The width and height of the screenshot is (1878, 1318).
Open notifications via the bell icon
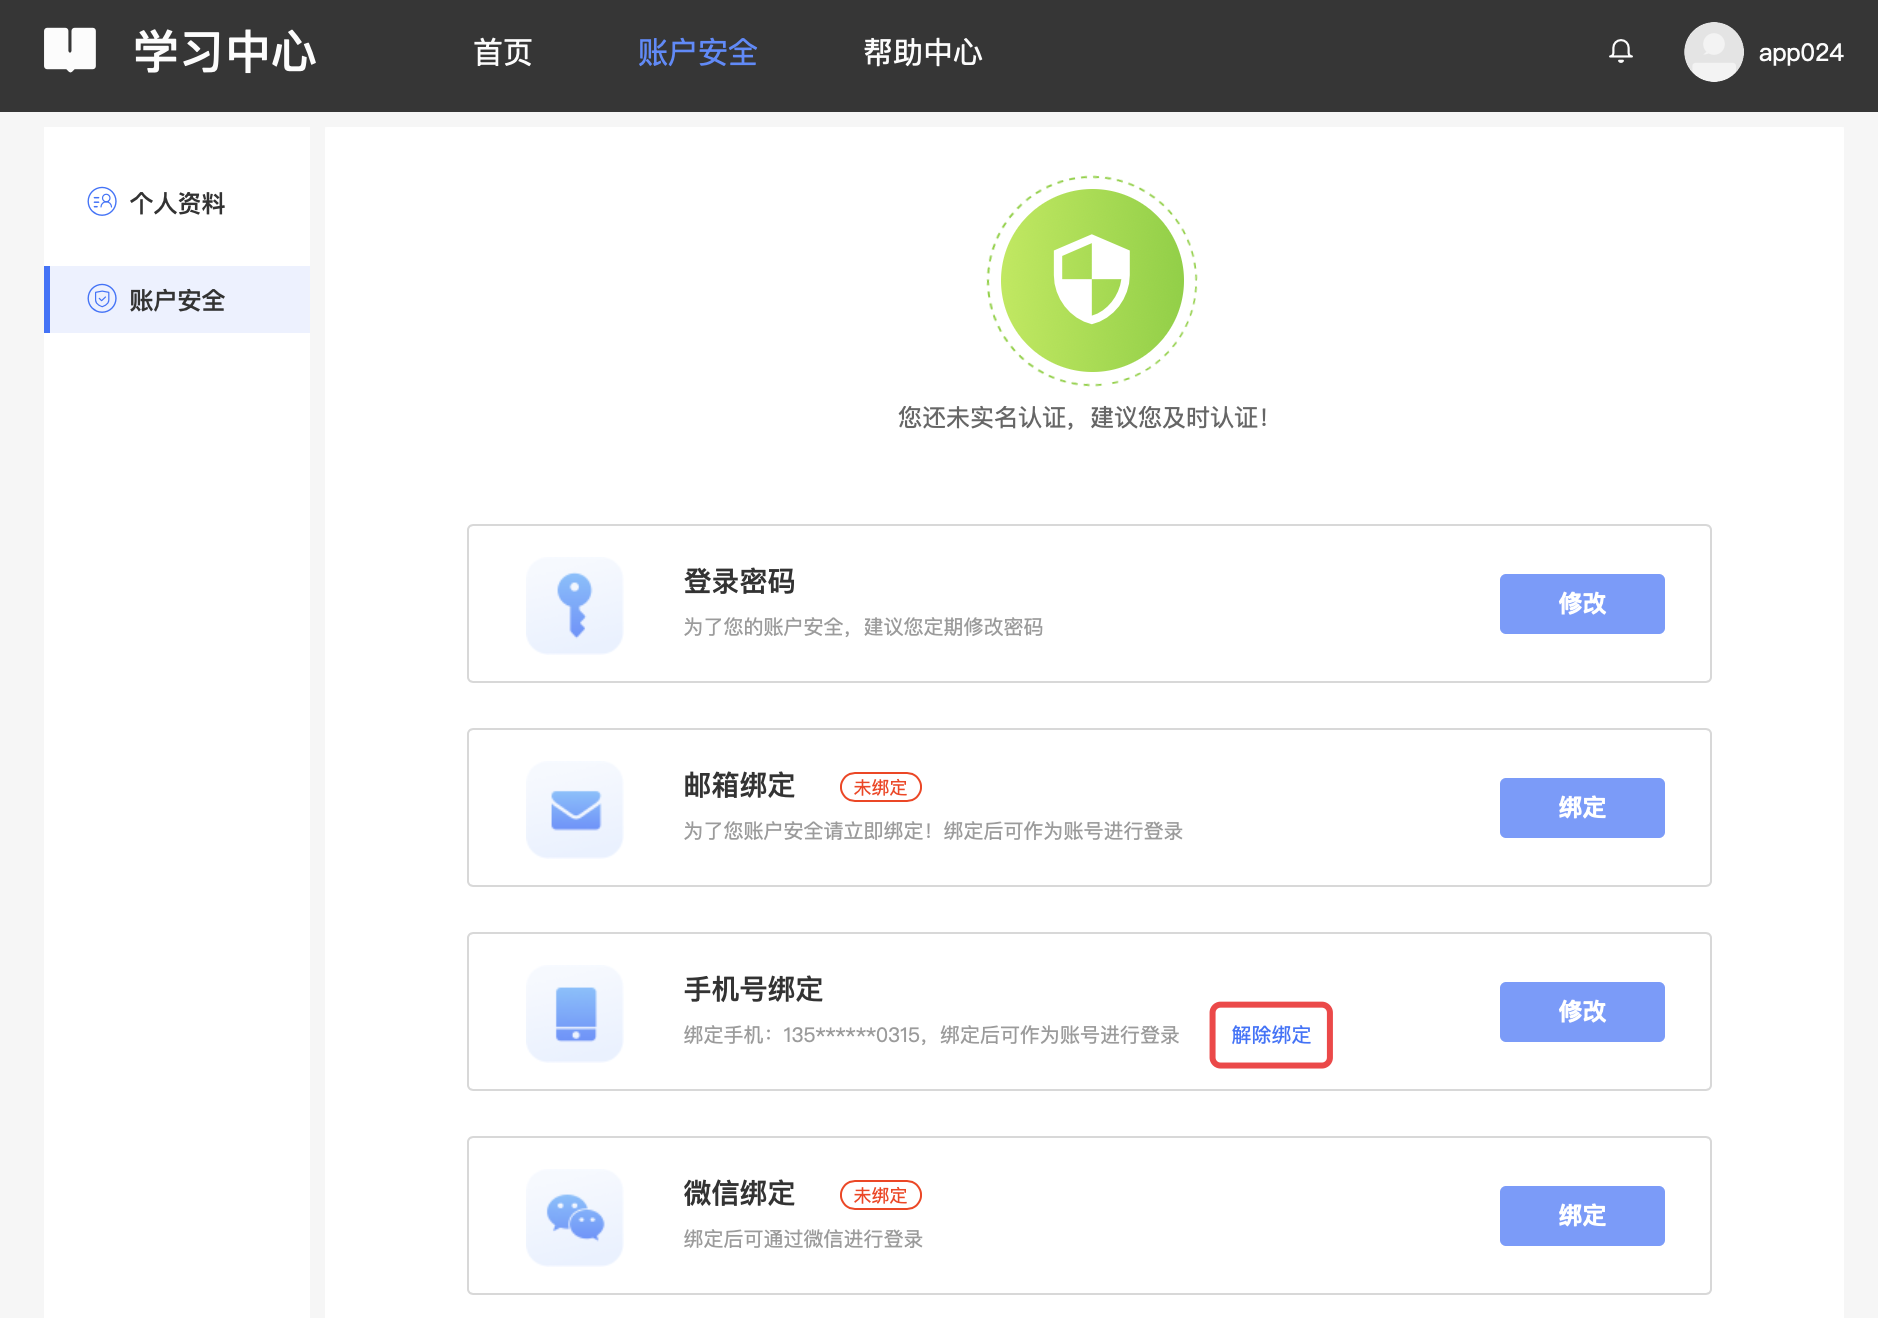coord(1620,51)
